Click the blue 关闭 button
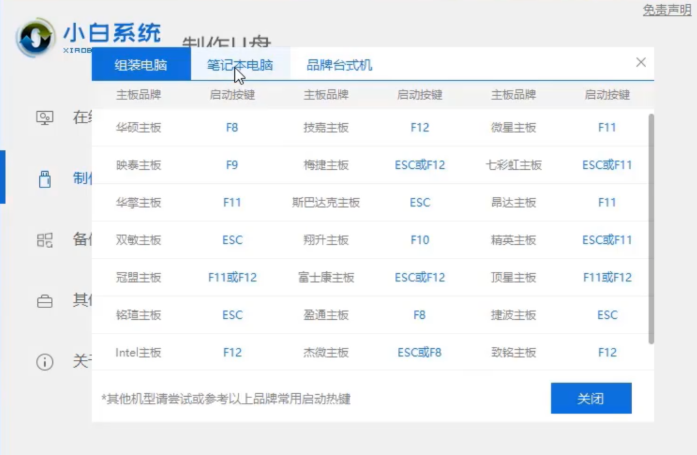This screenshot has width=697, height=455. [590, 398]
